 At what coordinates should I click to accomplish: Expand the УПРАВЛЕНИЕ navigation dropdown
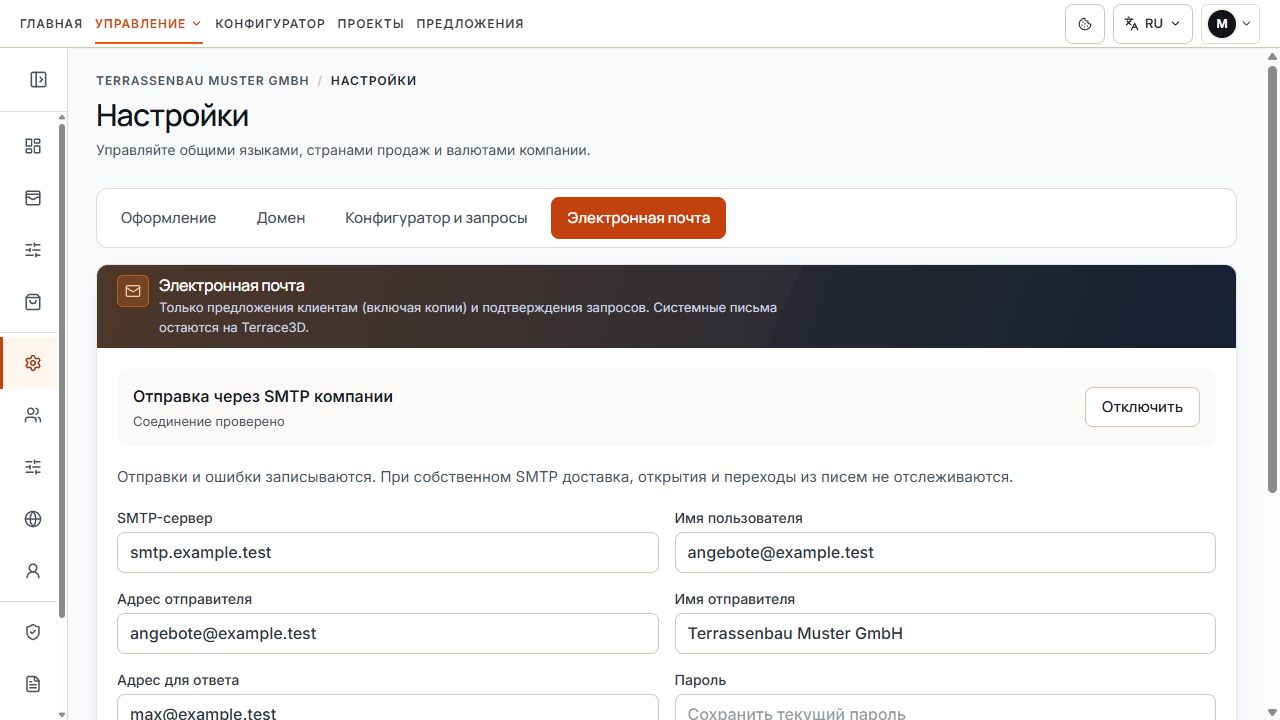149,24
